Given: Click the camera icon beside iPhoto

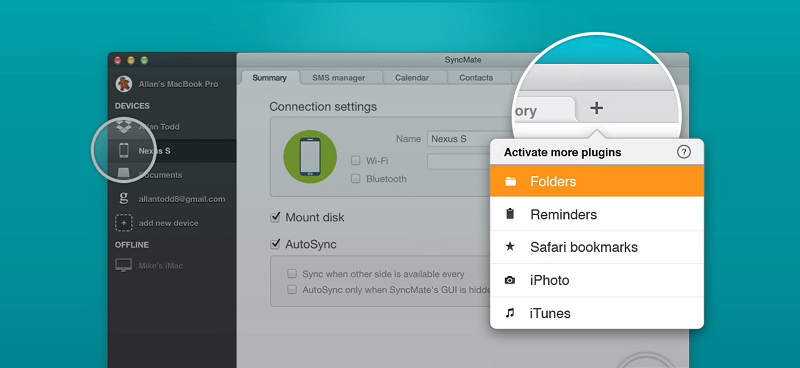Looking at the screenshot, I should [x=510, y=280].
